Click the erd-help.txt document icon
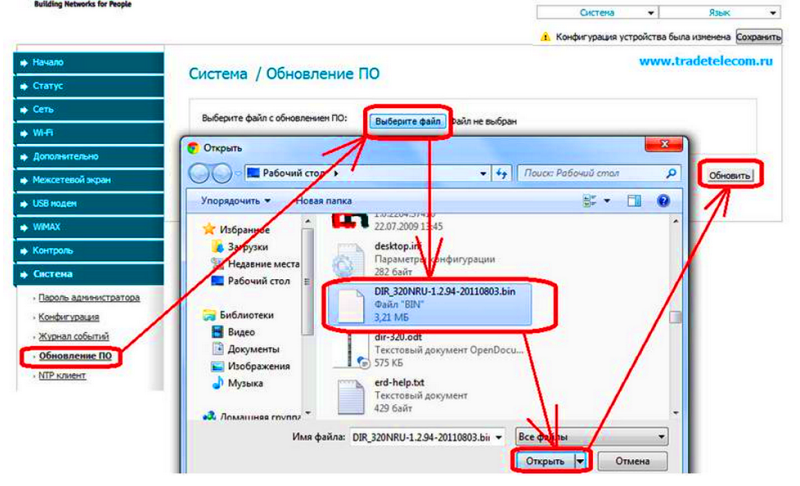Screen dimensions: 800x486 351,396
